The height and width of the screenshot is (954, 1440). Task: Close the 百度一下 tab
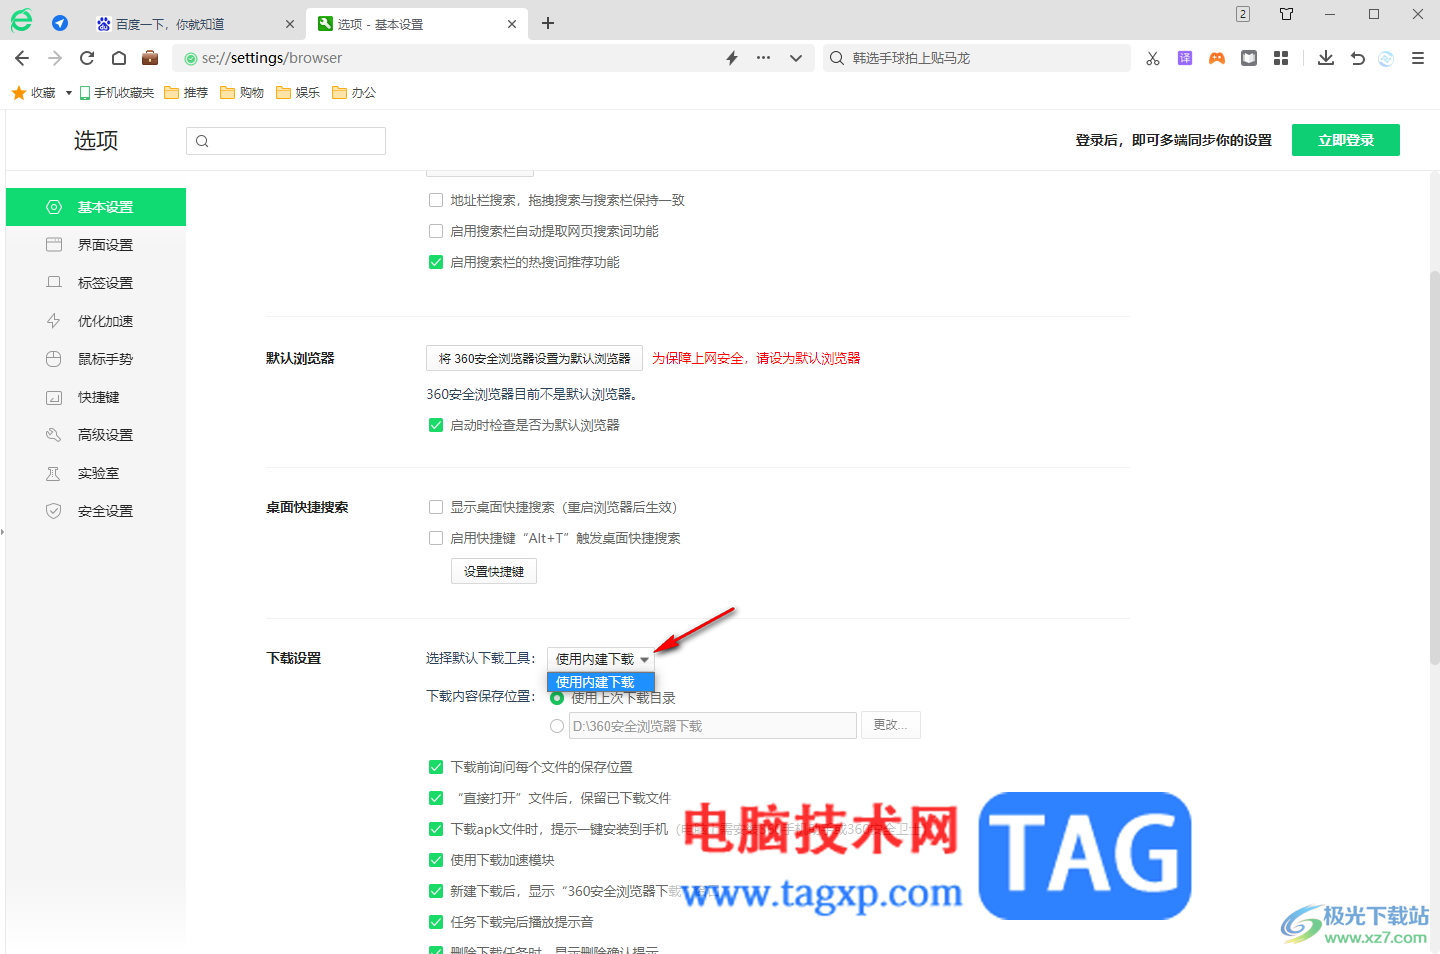pos(290,24)
